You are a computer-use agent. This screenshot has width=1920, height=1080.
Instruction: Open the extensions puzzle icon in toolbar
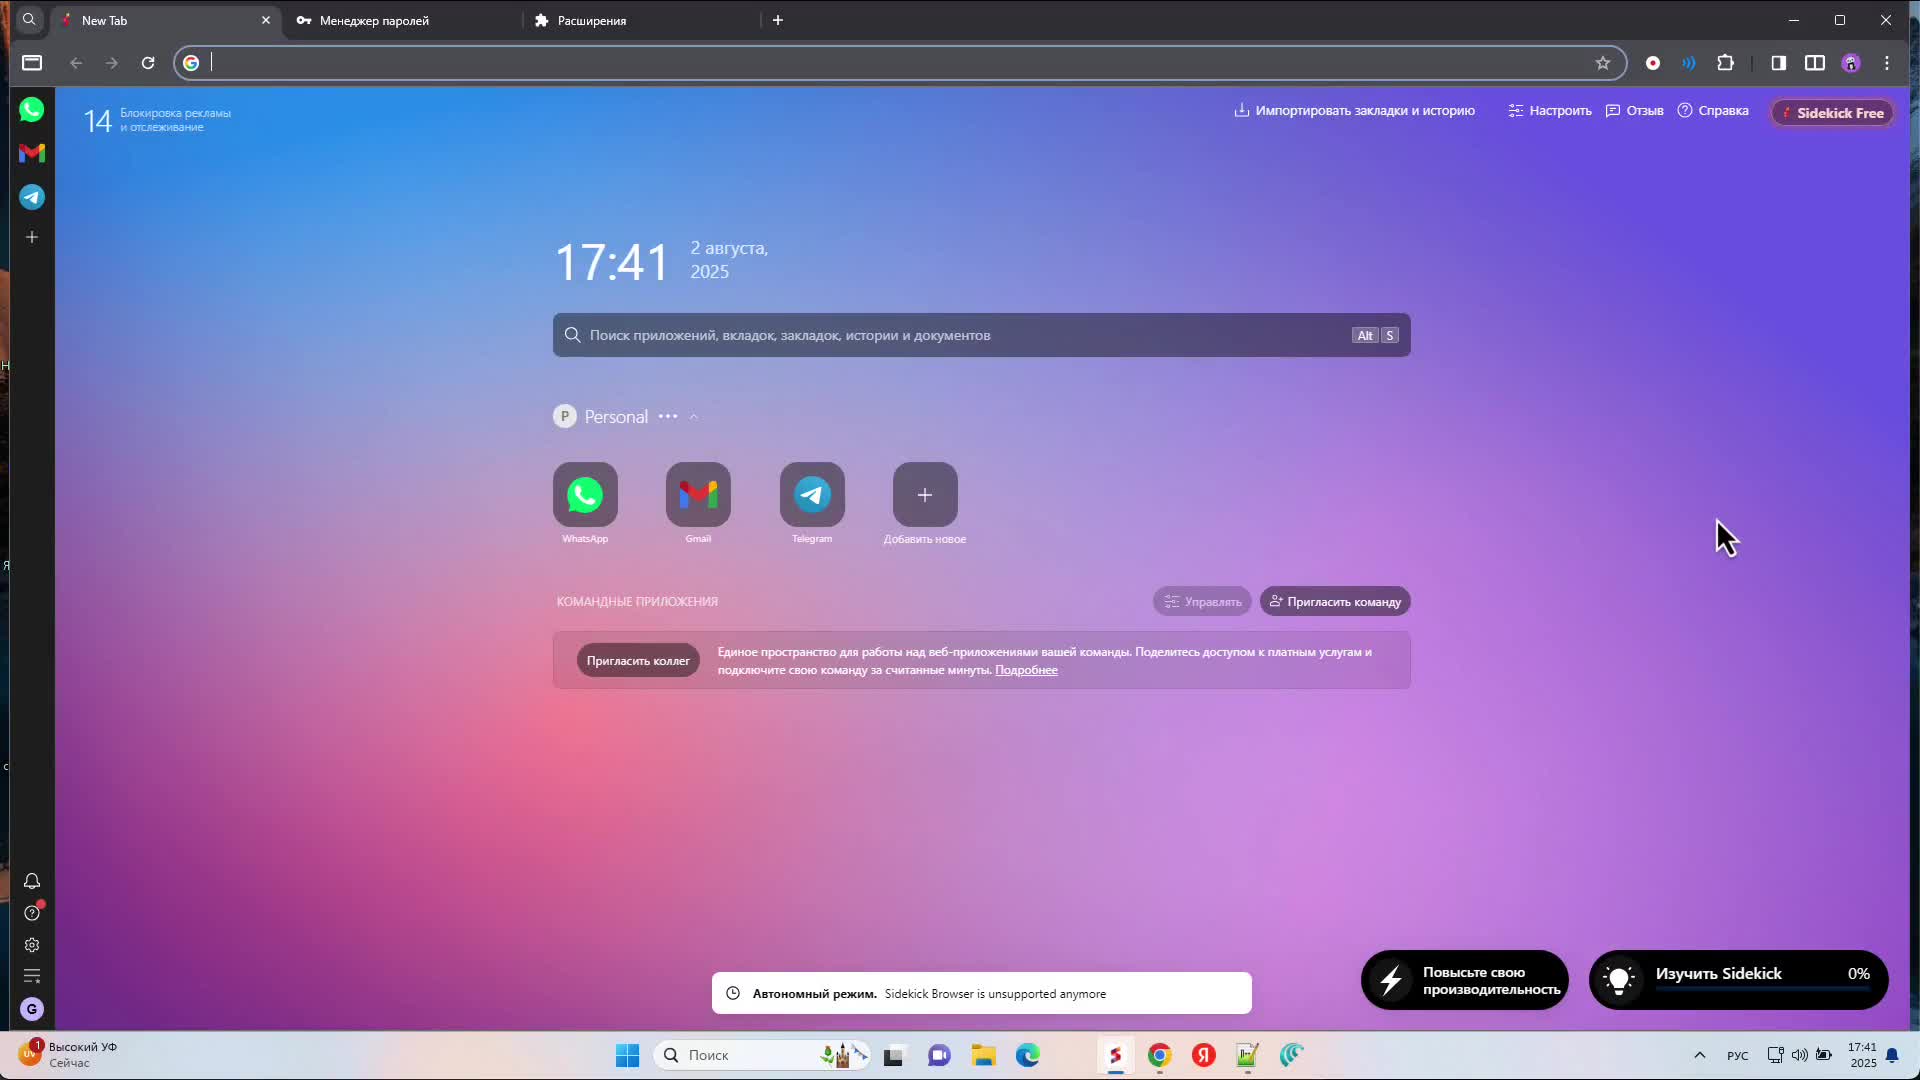click(1725, 63)
